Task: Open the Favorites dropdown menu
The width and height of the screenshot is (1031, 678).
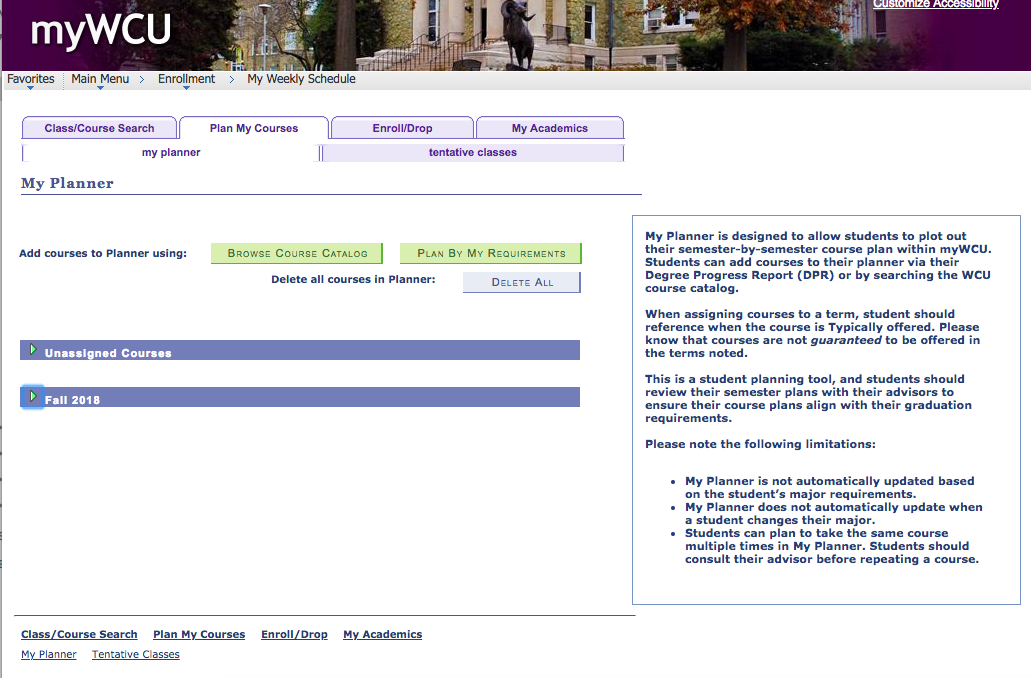Action: [x=30, y=79]
